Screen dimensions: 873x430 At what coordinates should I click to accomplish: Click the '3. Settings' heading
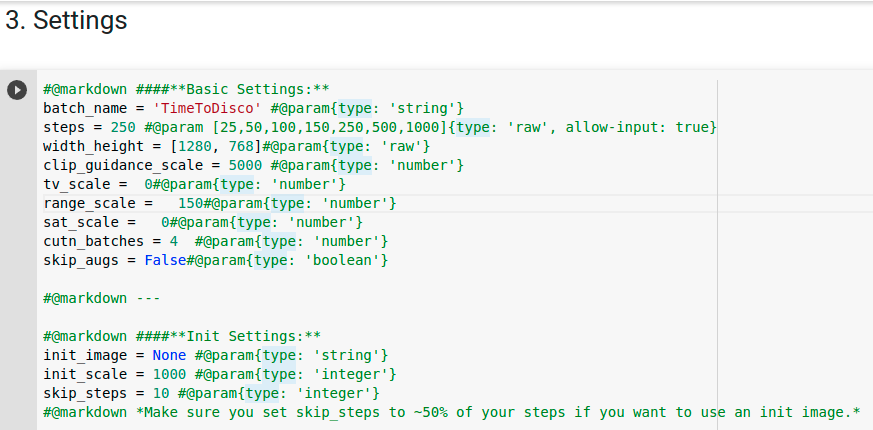66,21
